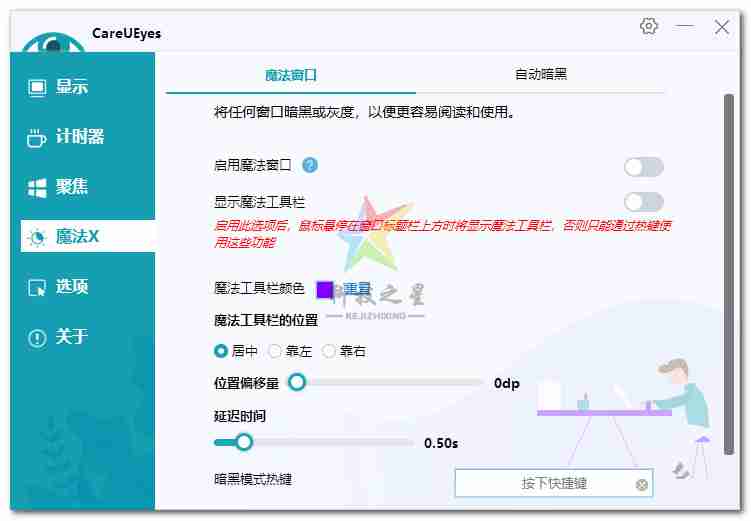Viewport: 751px width, 521px height.
Task: Click the 暗黑模式热键 label
Action: coord(253,479)
